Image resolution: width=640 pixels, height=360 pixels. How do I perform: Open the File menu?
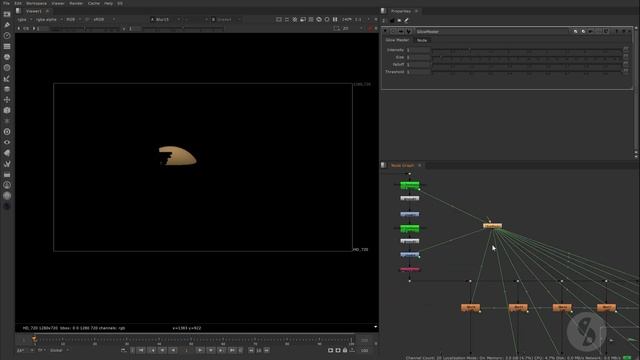7,3
